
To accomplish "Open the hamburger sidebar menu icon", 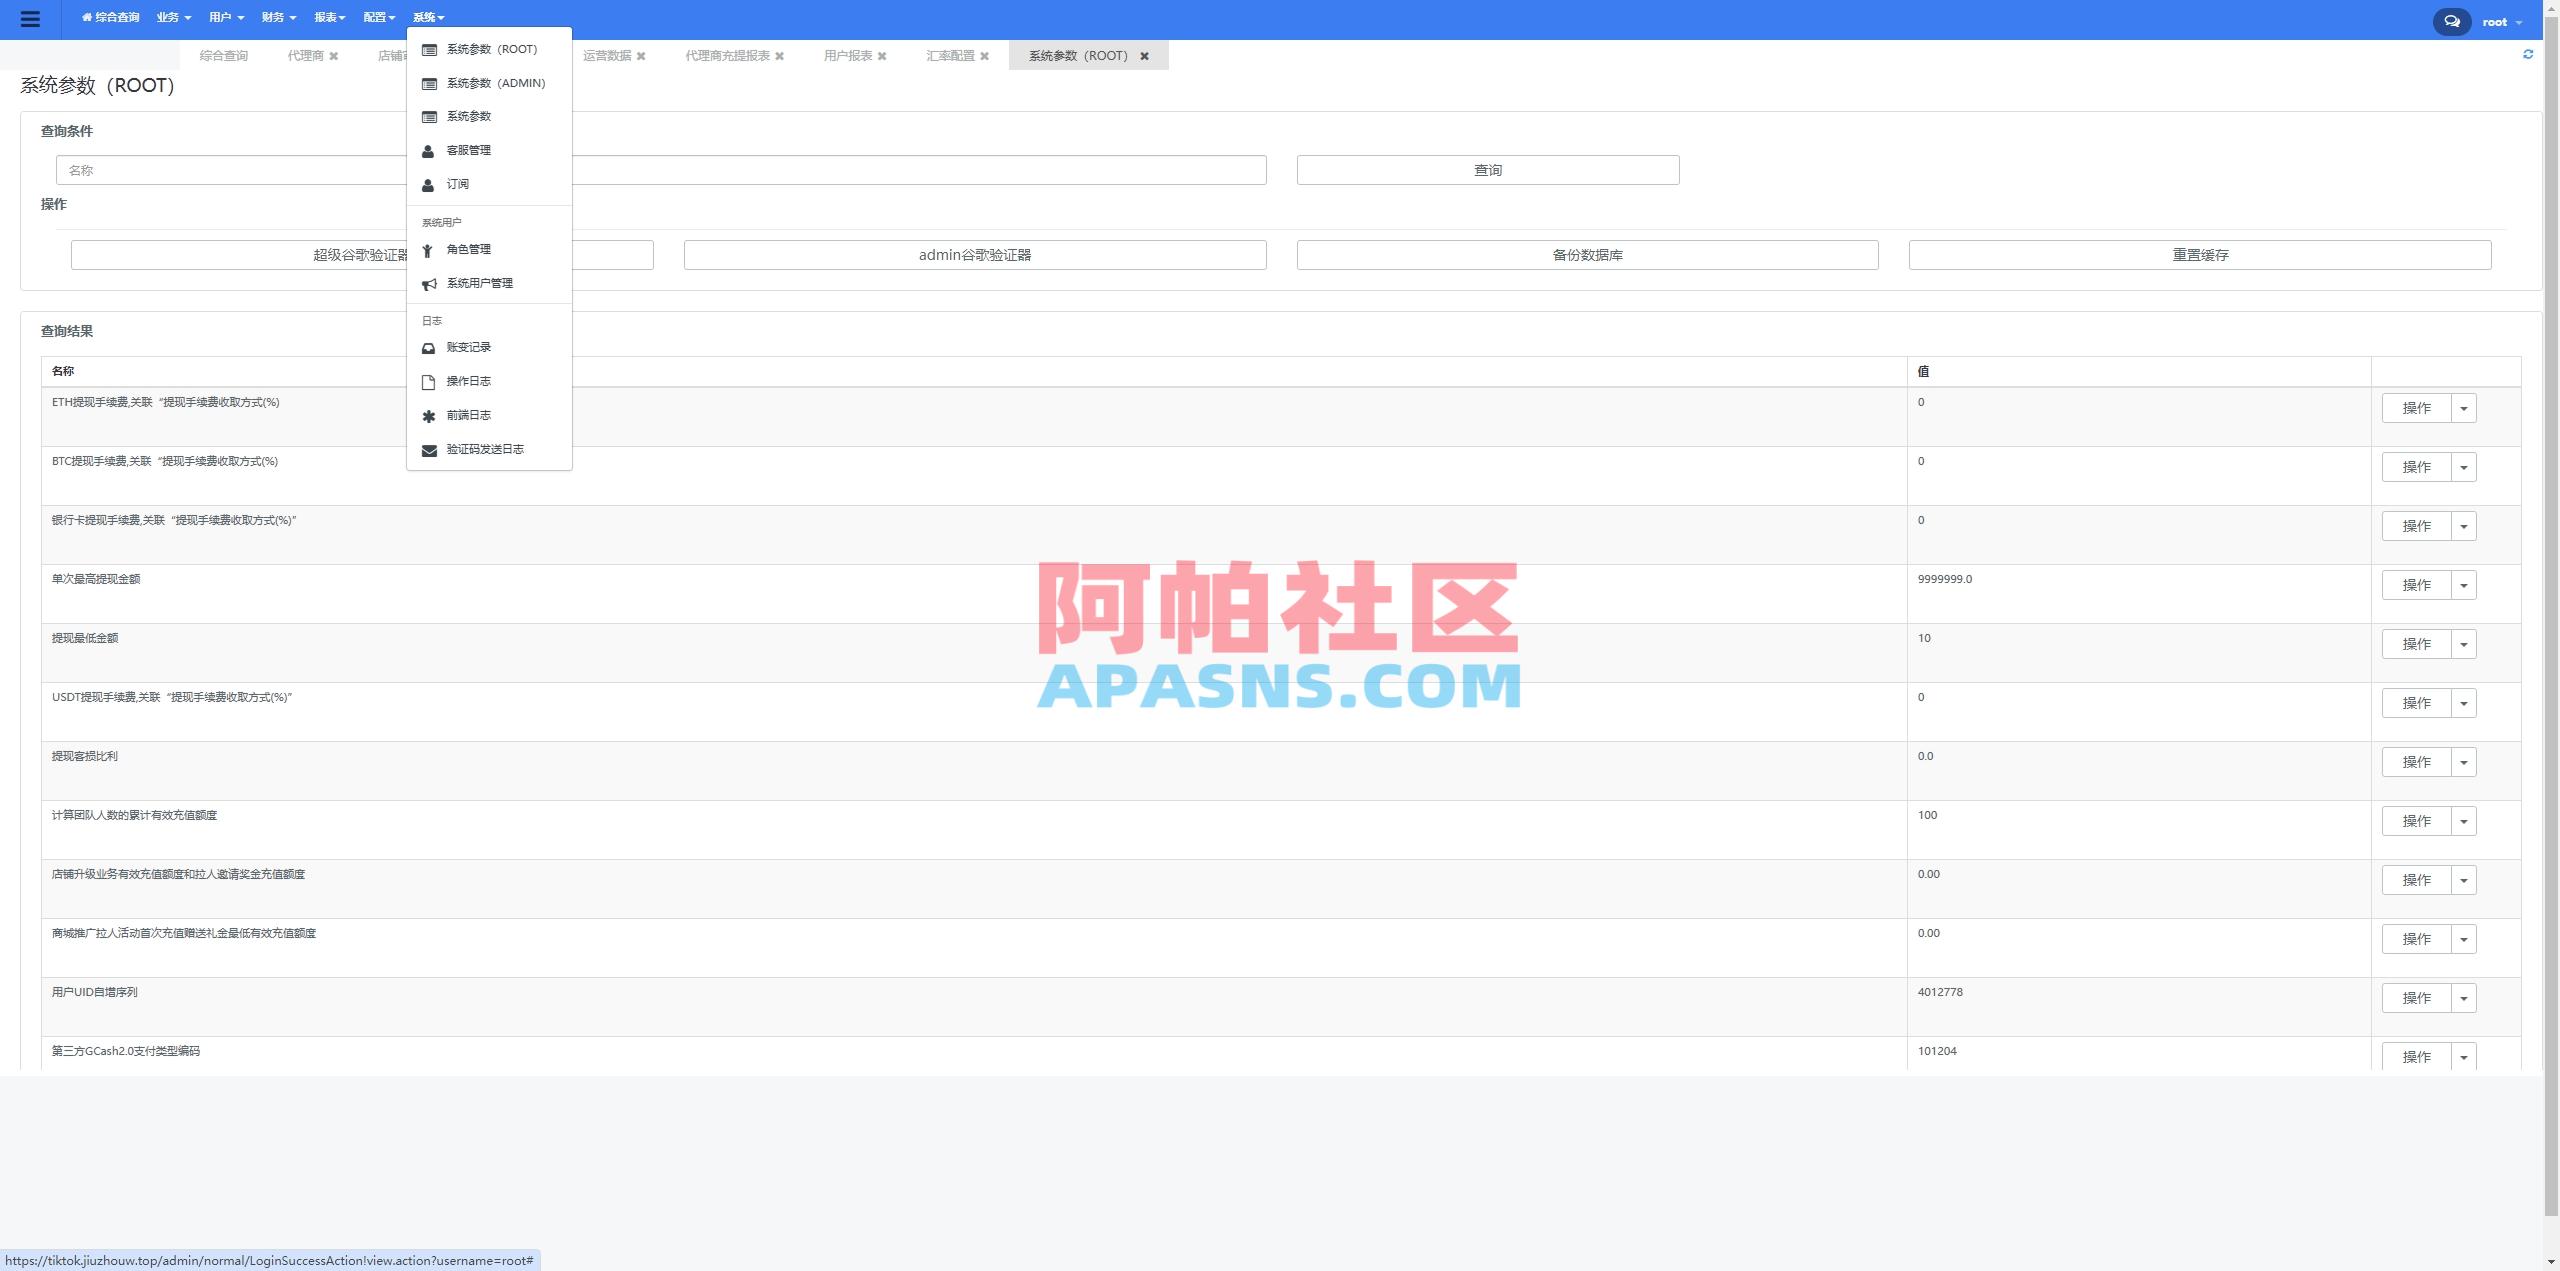I will tap(31, 19).
